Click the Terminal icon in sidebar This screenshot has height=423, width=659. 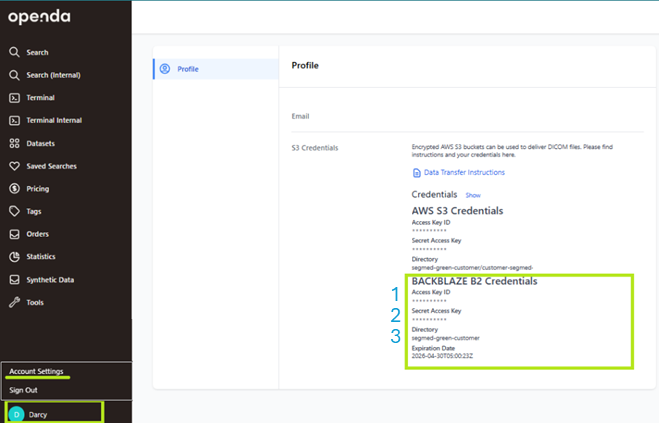(x=14, y=98)
